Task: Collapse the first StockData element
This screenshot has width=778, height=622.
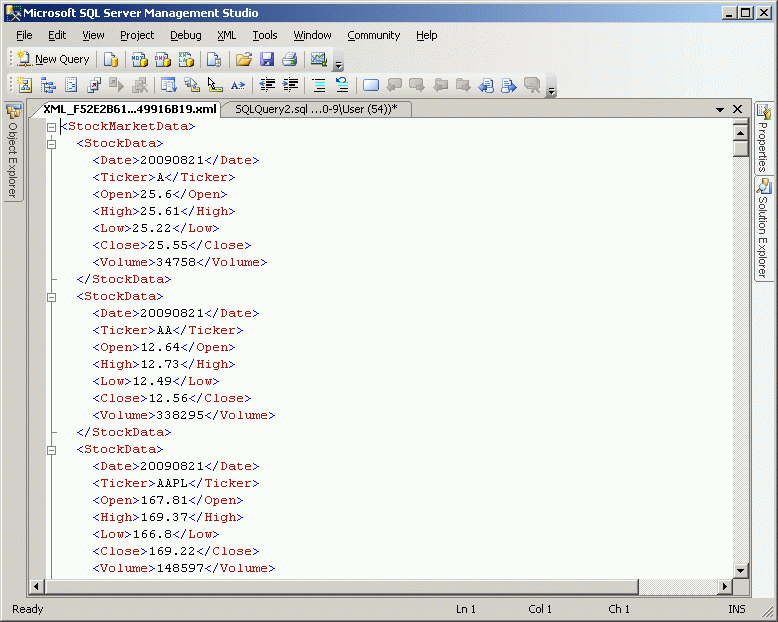Action: tap(51, 144)
